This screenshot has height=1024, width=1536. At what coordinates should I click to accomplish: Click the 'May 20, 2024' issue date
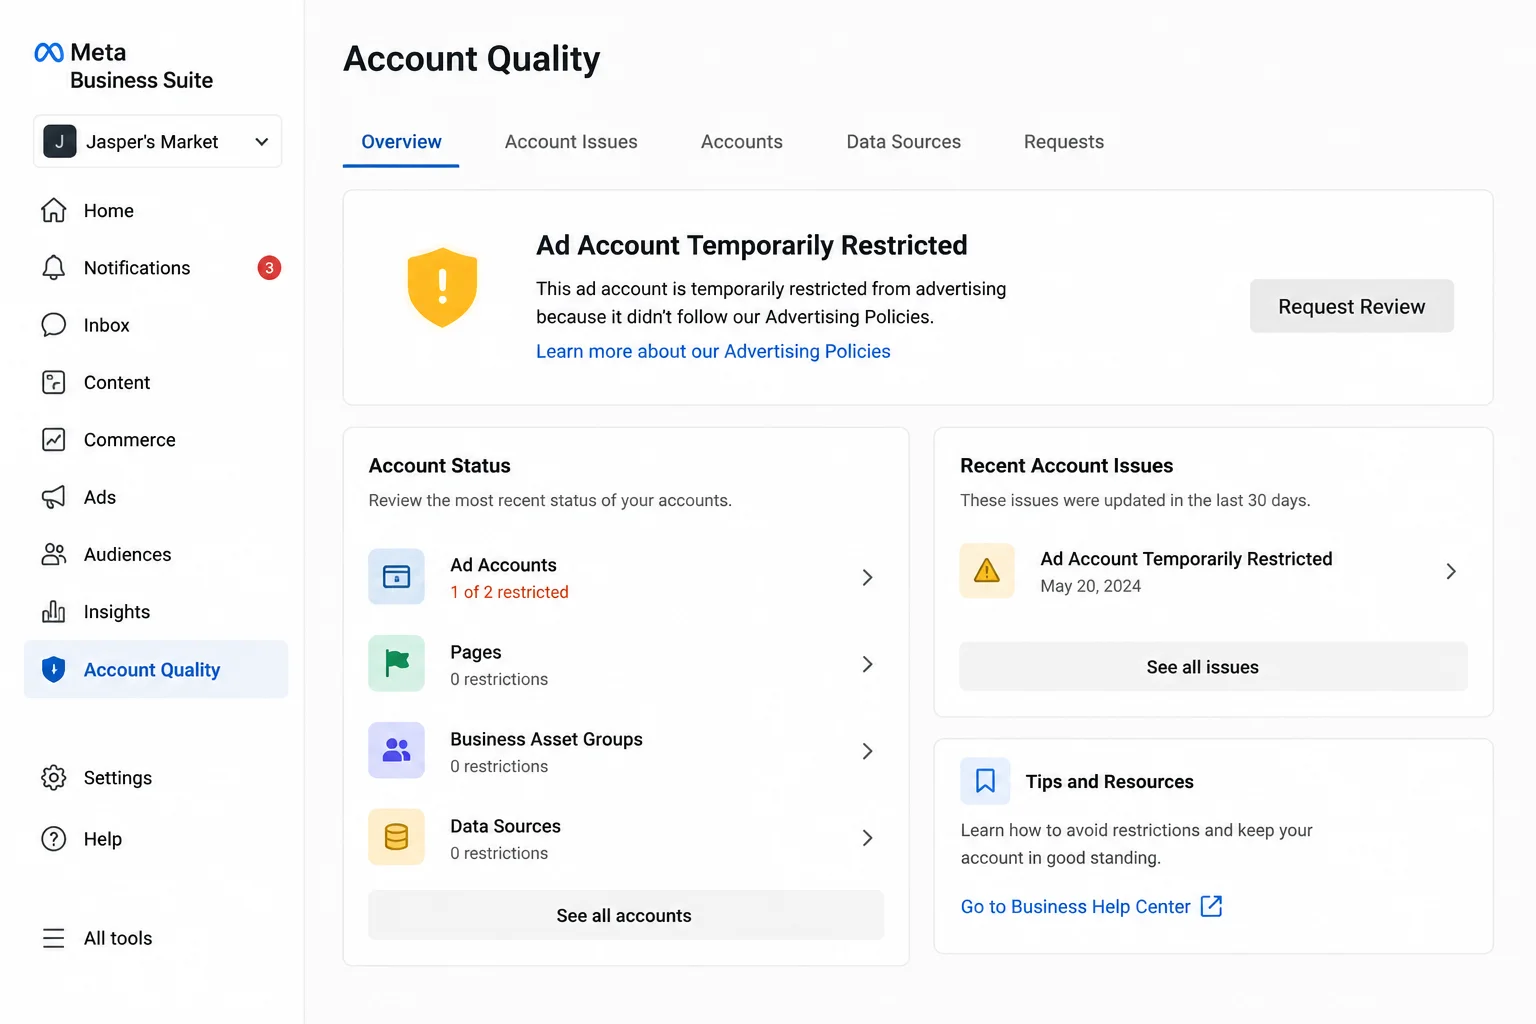click(1090, 586)
